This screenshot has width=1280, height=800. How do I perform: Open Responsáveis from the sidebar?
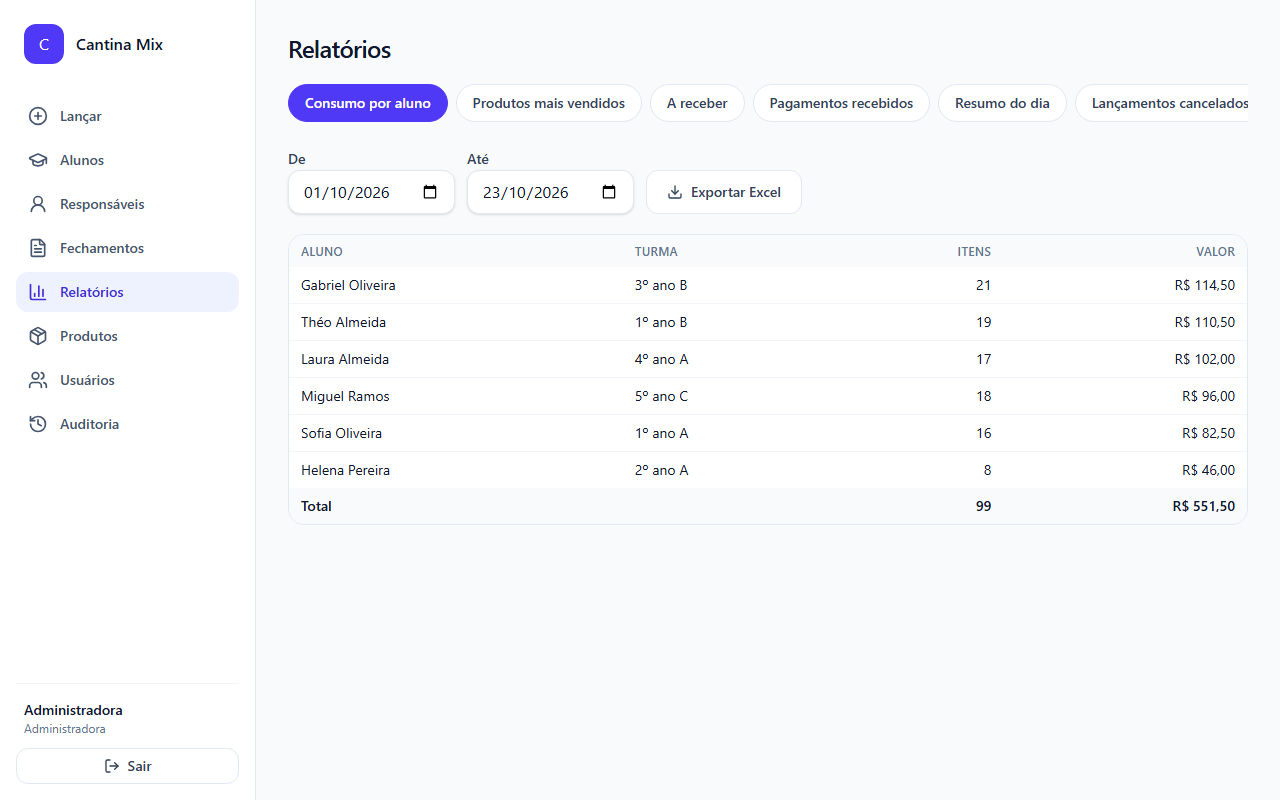click(x=127, y=204)
